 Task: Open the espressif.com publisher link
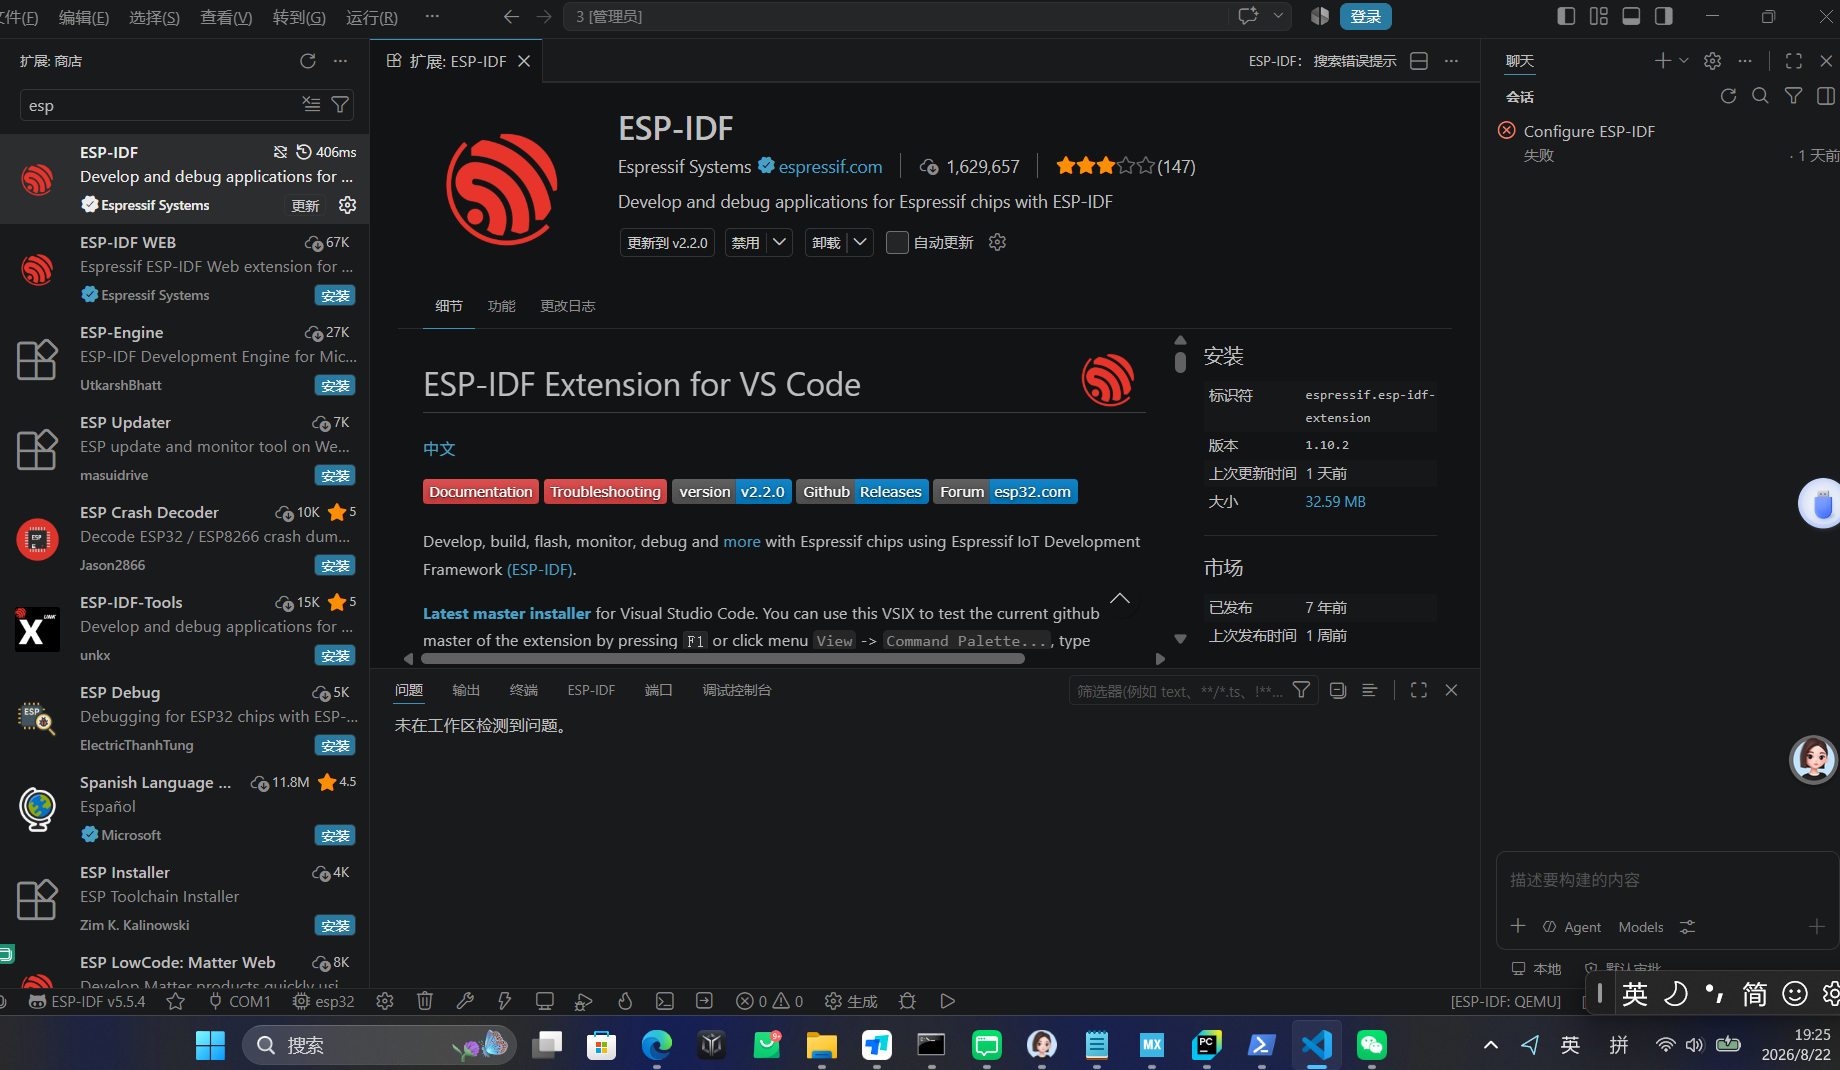[830, 166]
